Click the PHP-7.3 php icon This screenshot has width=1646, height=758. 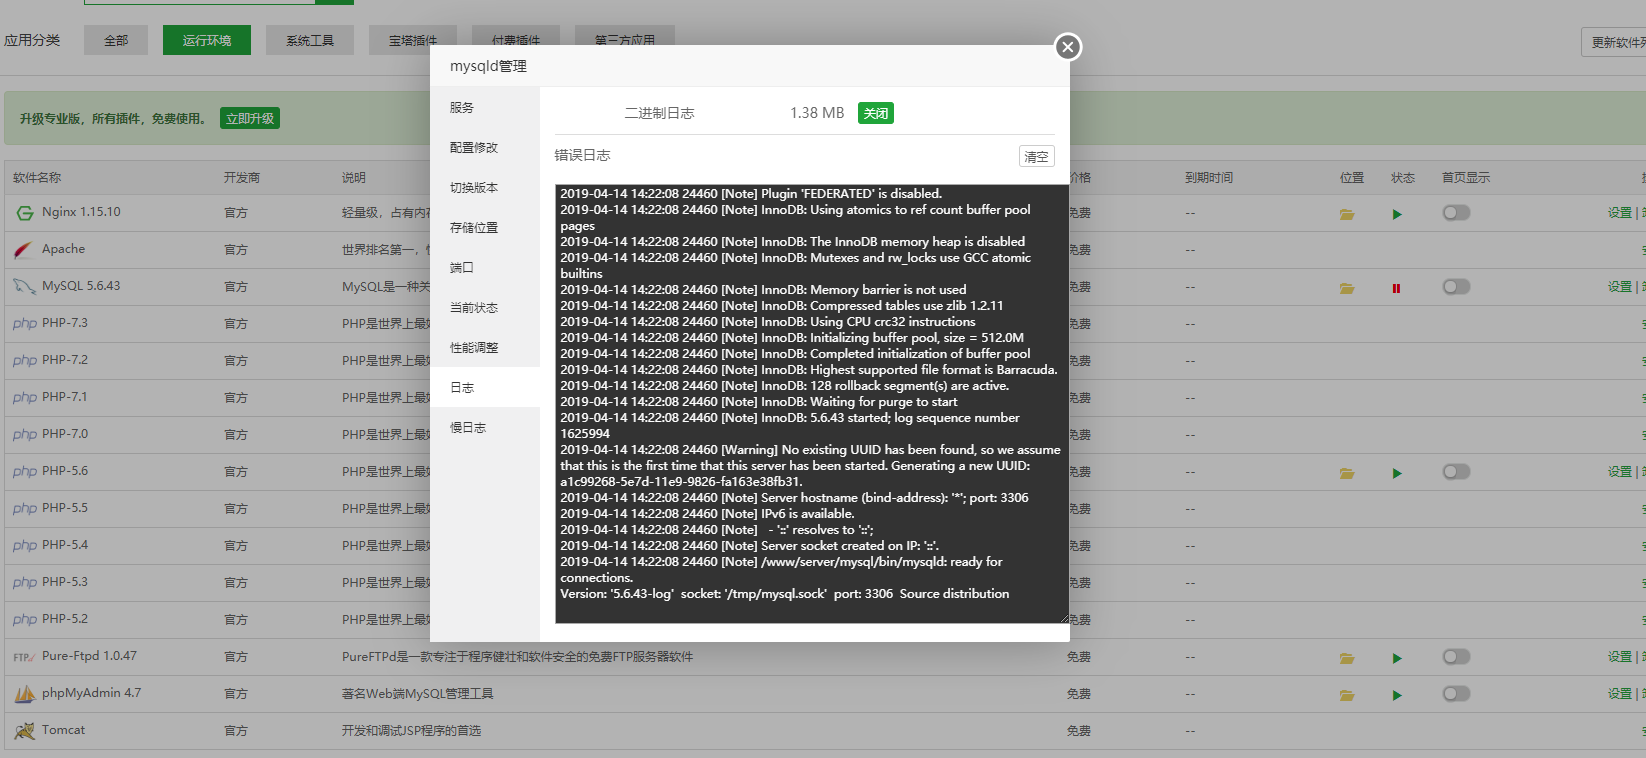pos(25,324)
